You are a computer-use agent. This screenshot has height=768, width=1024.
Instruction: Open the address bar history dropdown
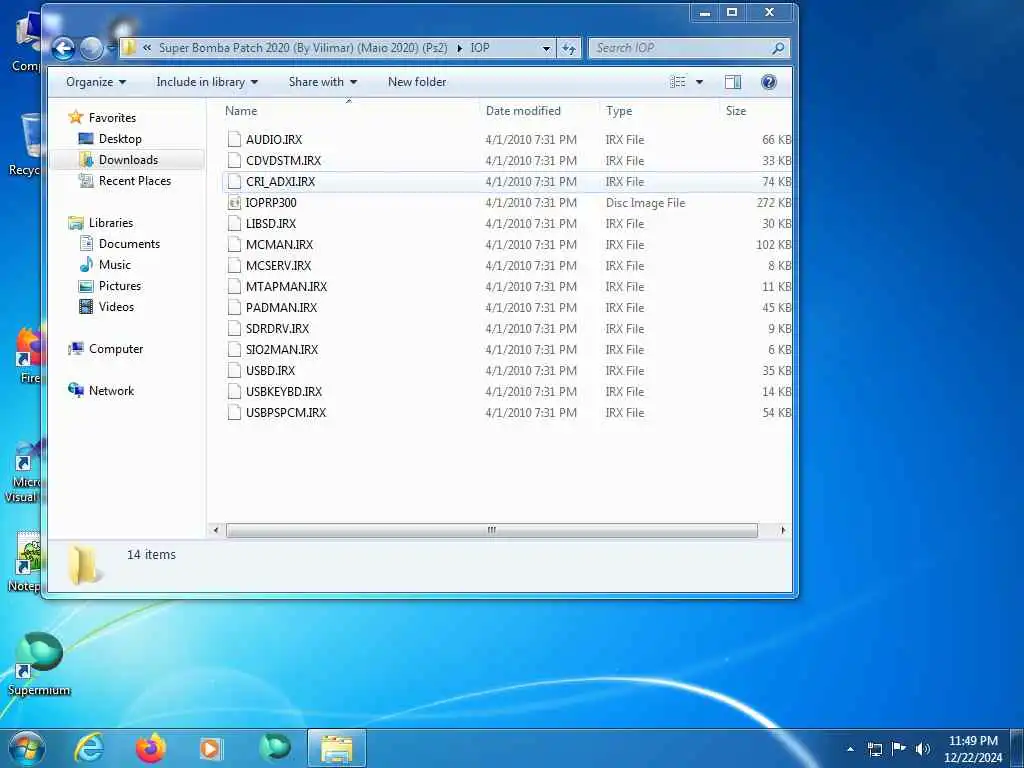point(547,48)
